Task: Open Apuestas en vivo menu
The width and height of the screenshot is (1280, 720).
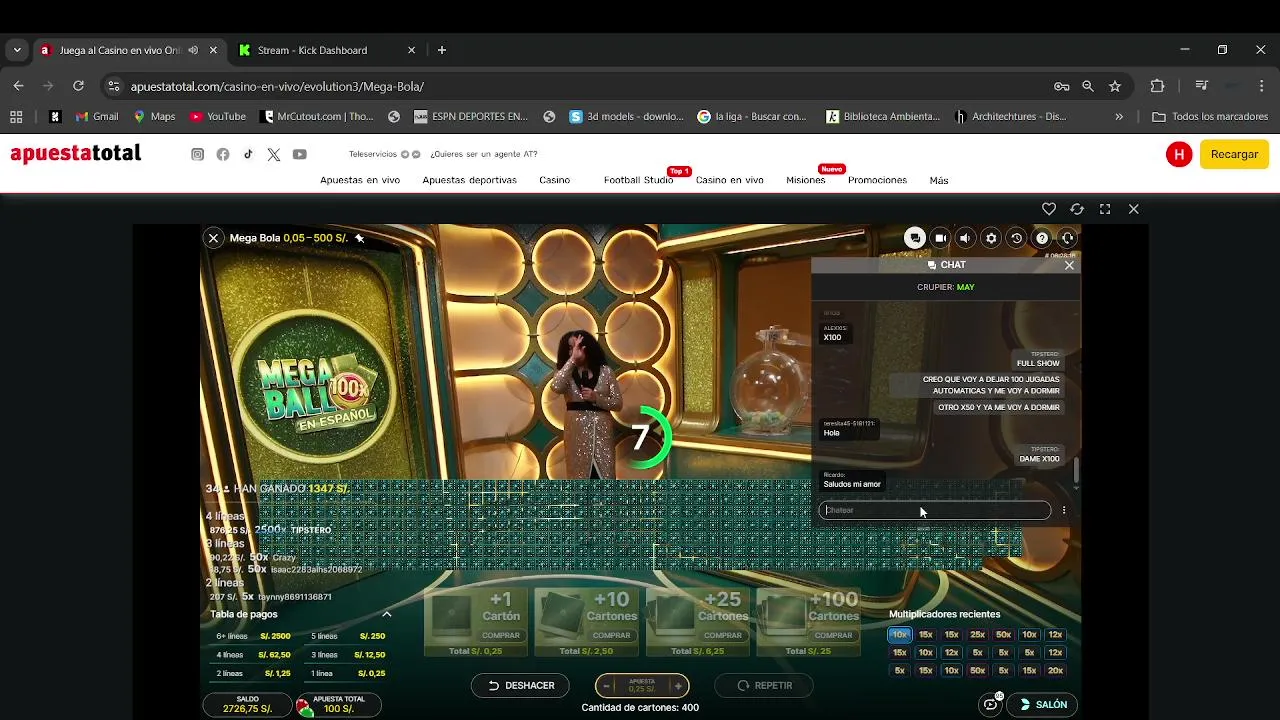Action: [x=360, y=180]
